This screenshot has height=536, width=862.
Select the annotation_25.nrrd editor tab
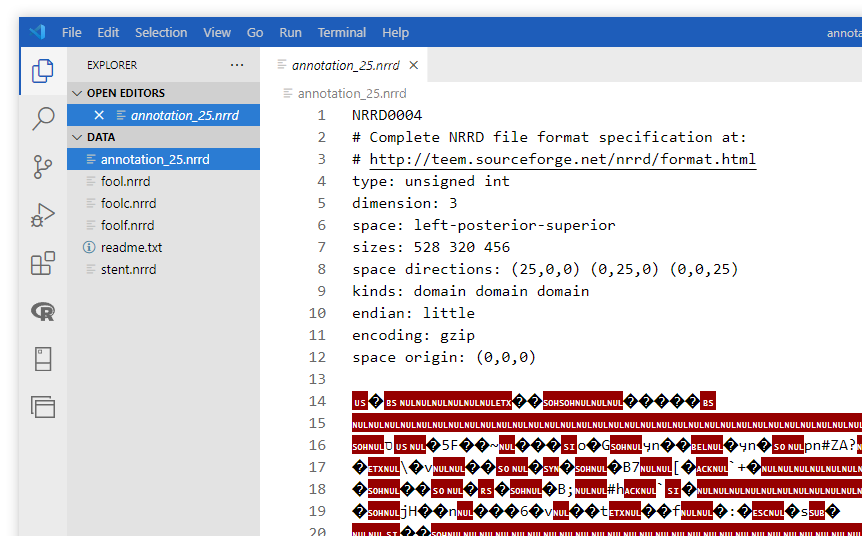point(345,66)
